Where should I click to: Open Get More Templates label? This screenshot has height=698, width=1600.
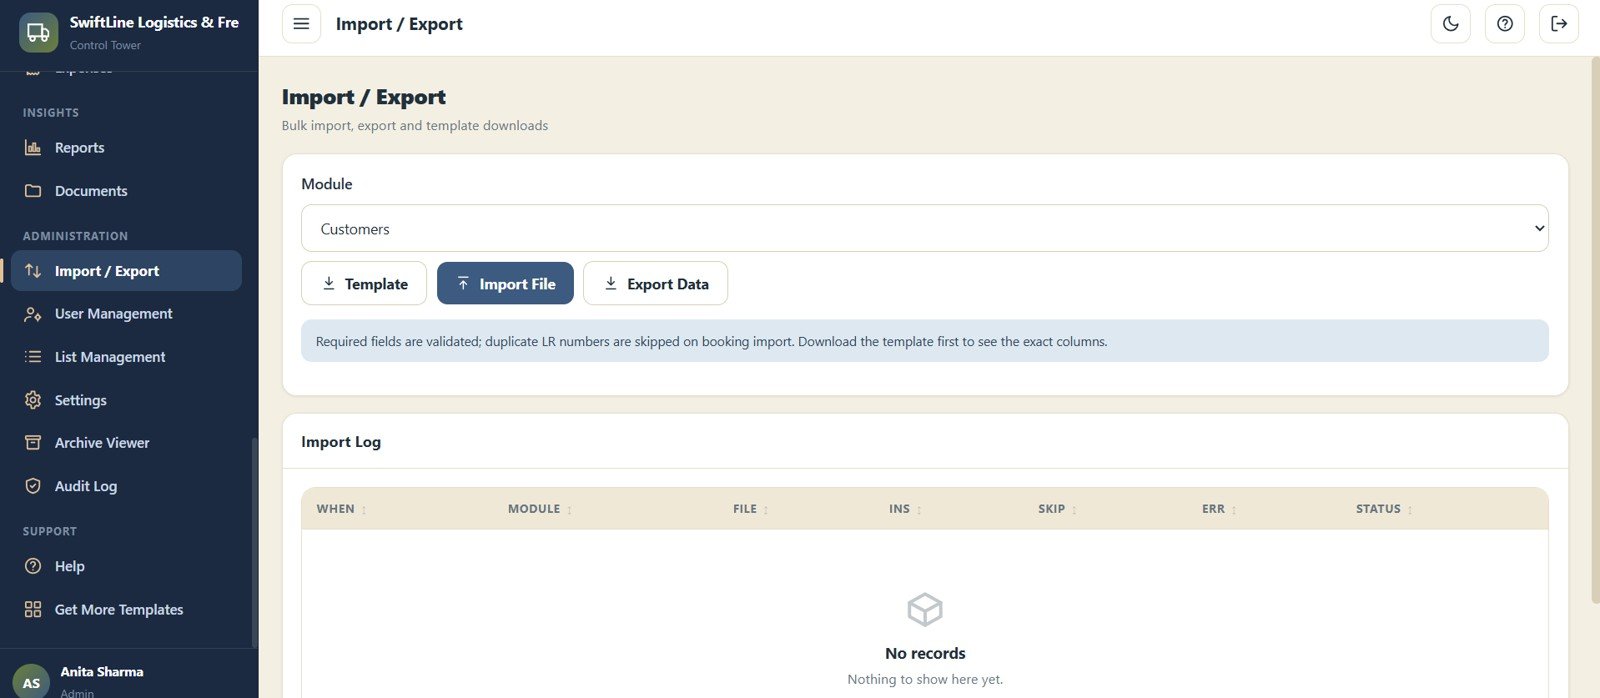119,609
